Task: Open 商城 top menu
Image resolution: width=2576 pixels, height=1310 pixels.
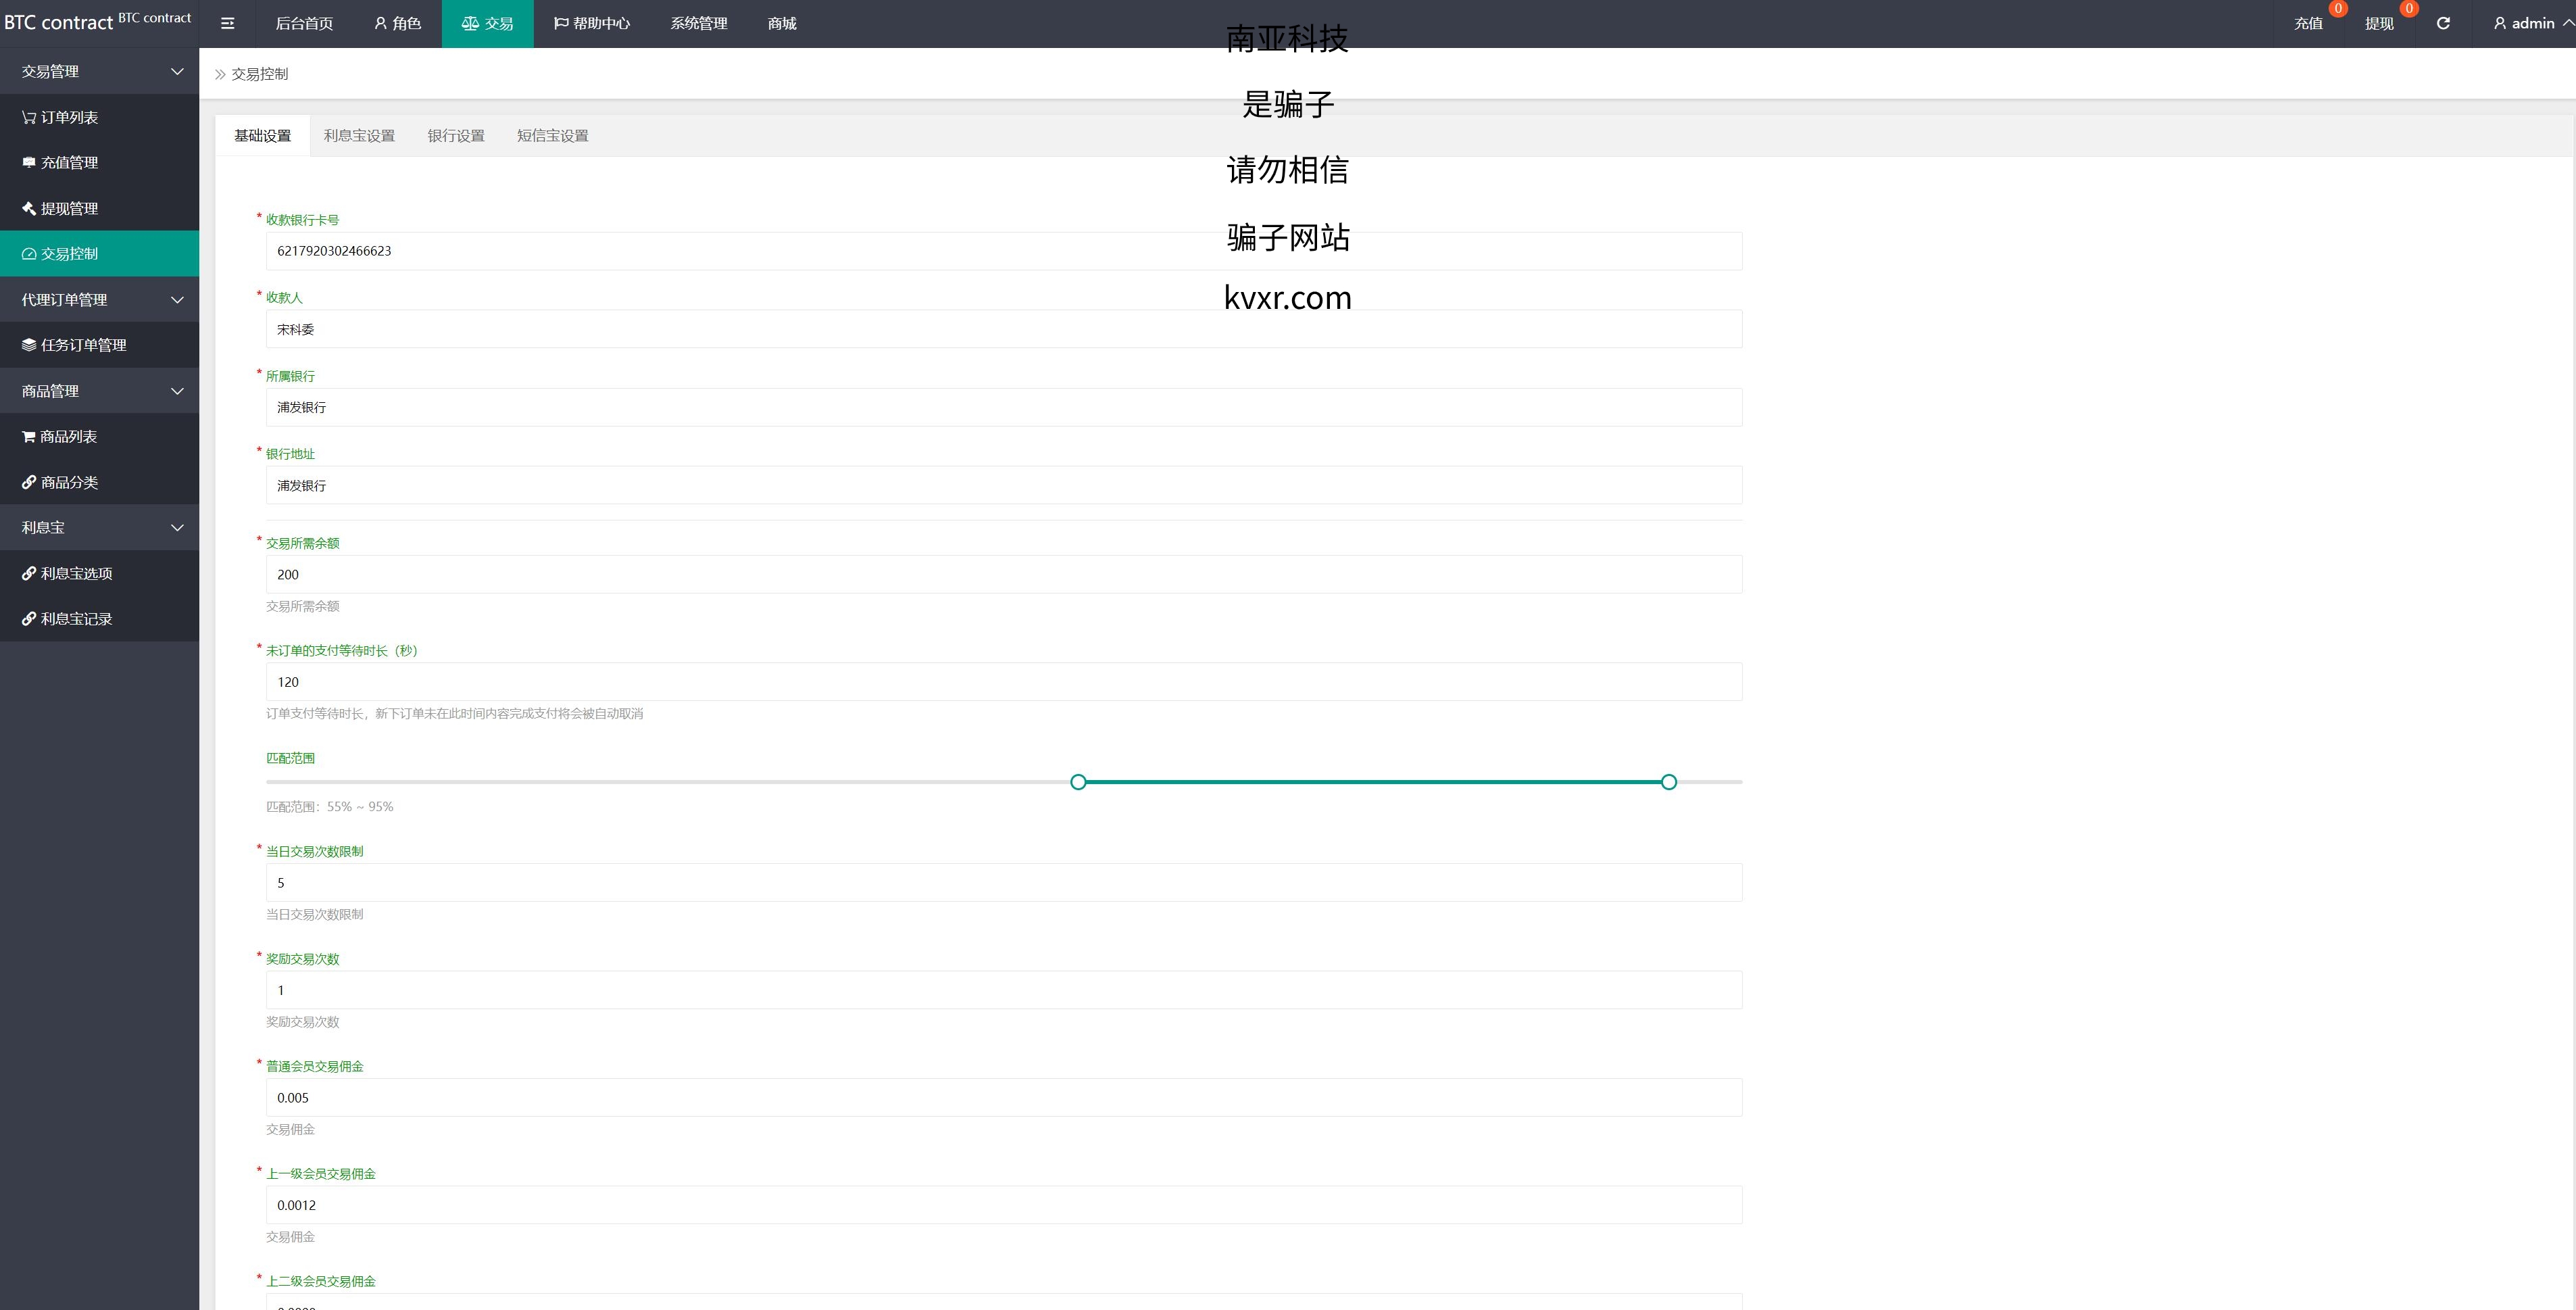Action: (782, 23)
